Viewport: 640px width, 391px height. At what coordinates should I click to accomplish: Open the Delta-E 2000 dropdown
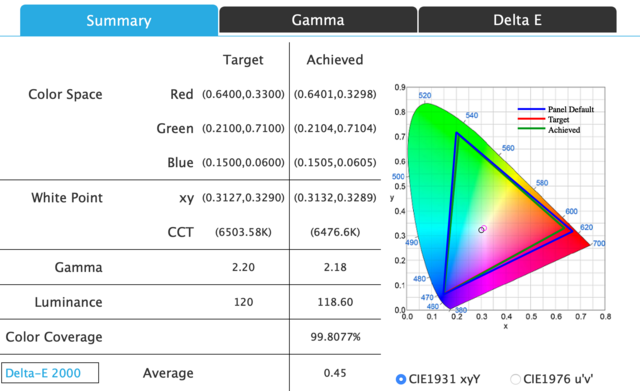[50, 373]
